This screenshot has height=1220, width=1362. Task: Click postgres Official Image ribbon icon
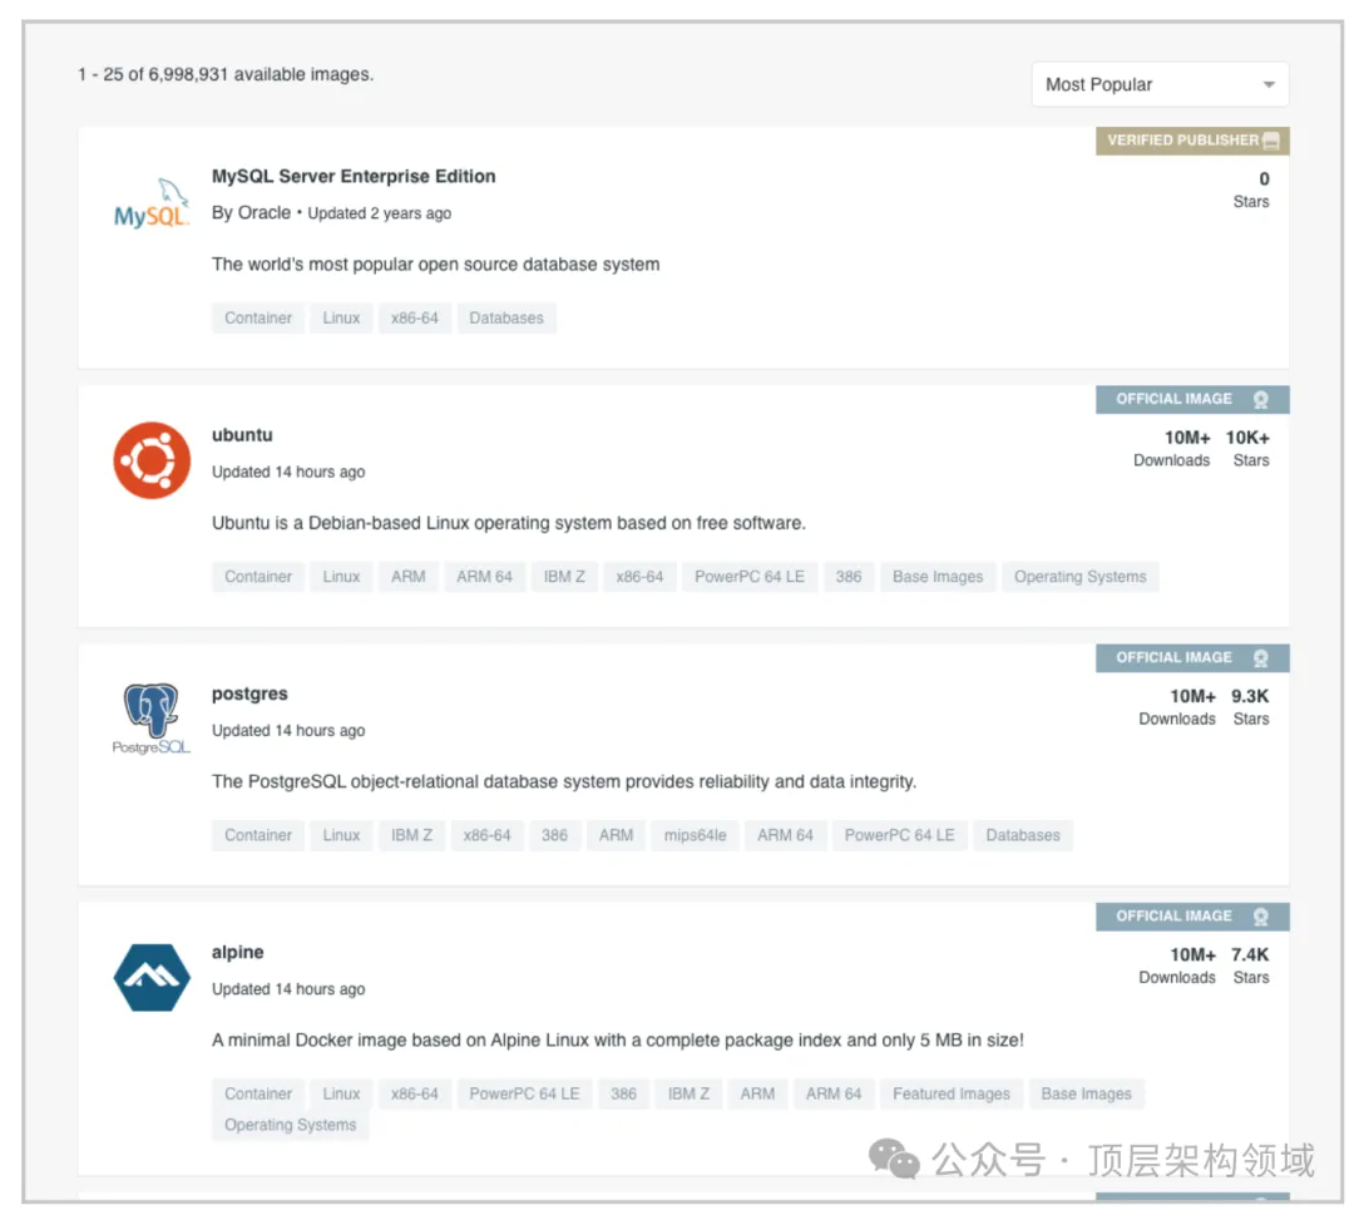click(1260, 658)
